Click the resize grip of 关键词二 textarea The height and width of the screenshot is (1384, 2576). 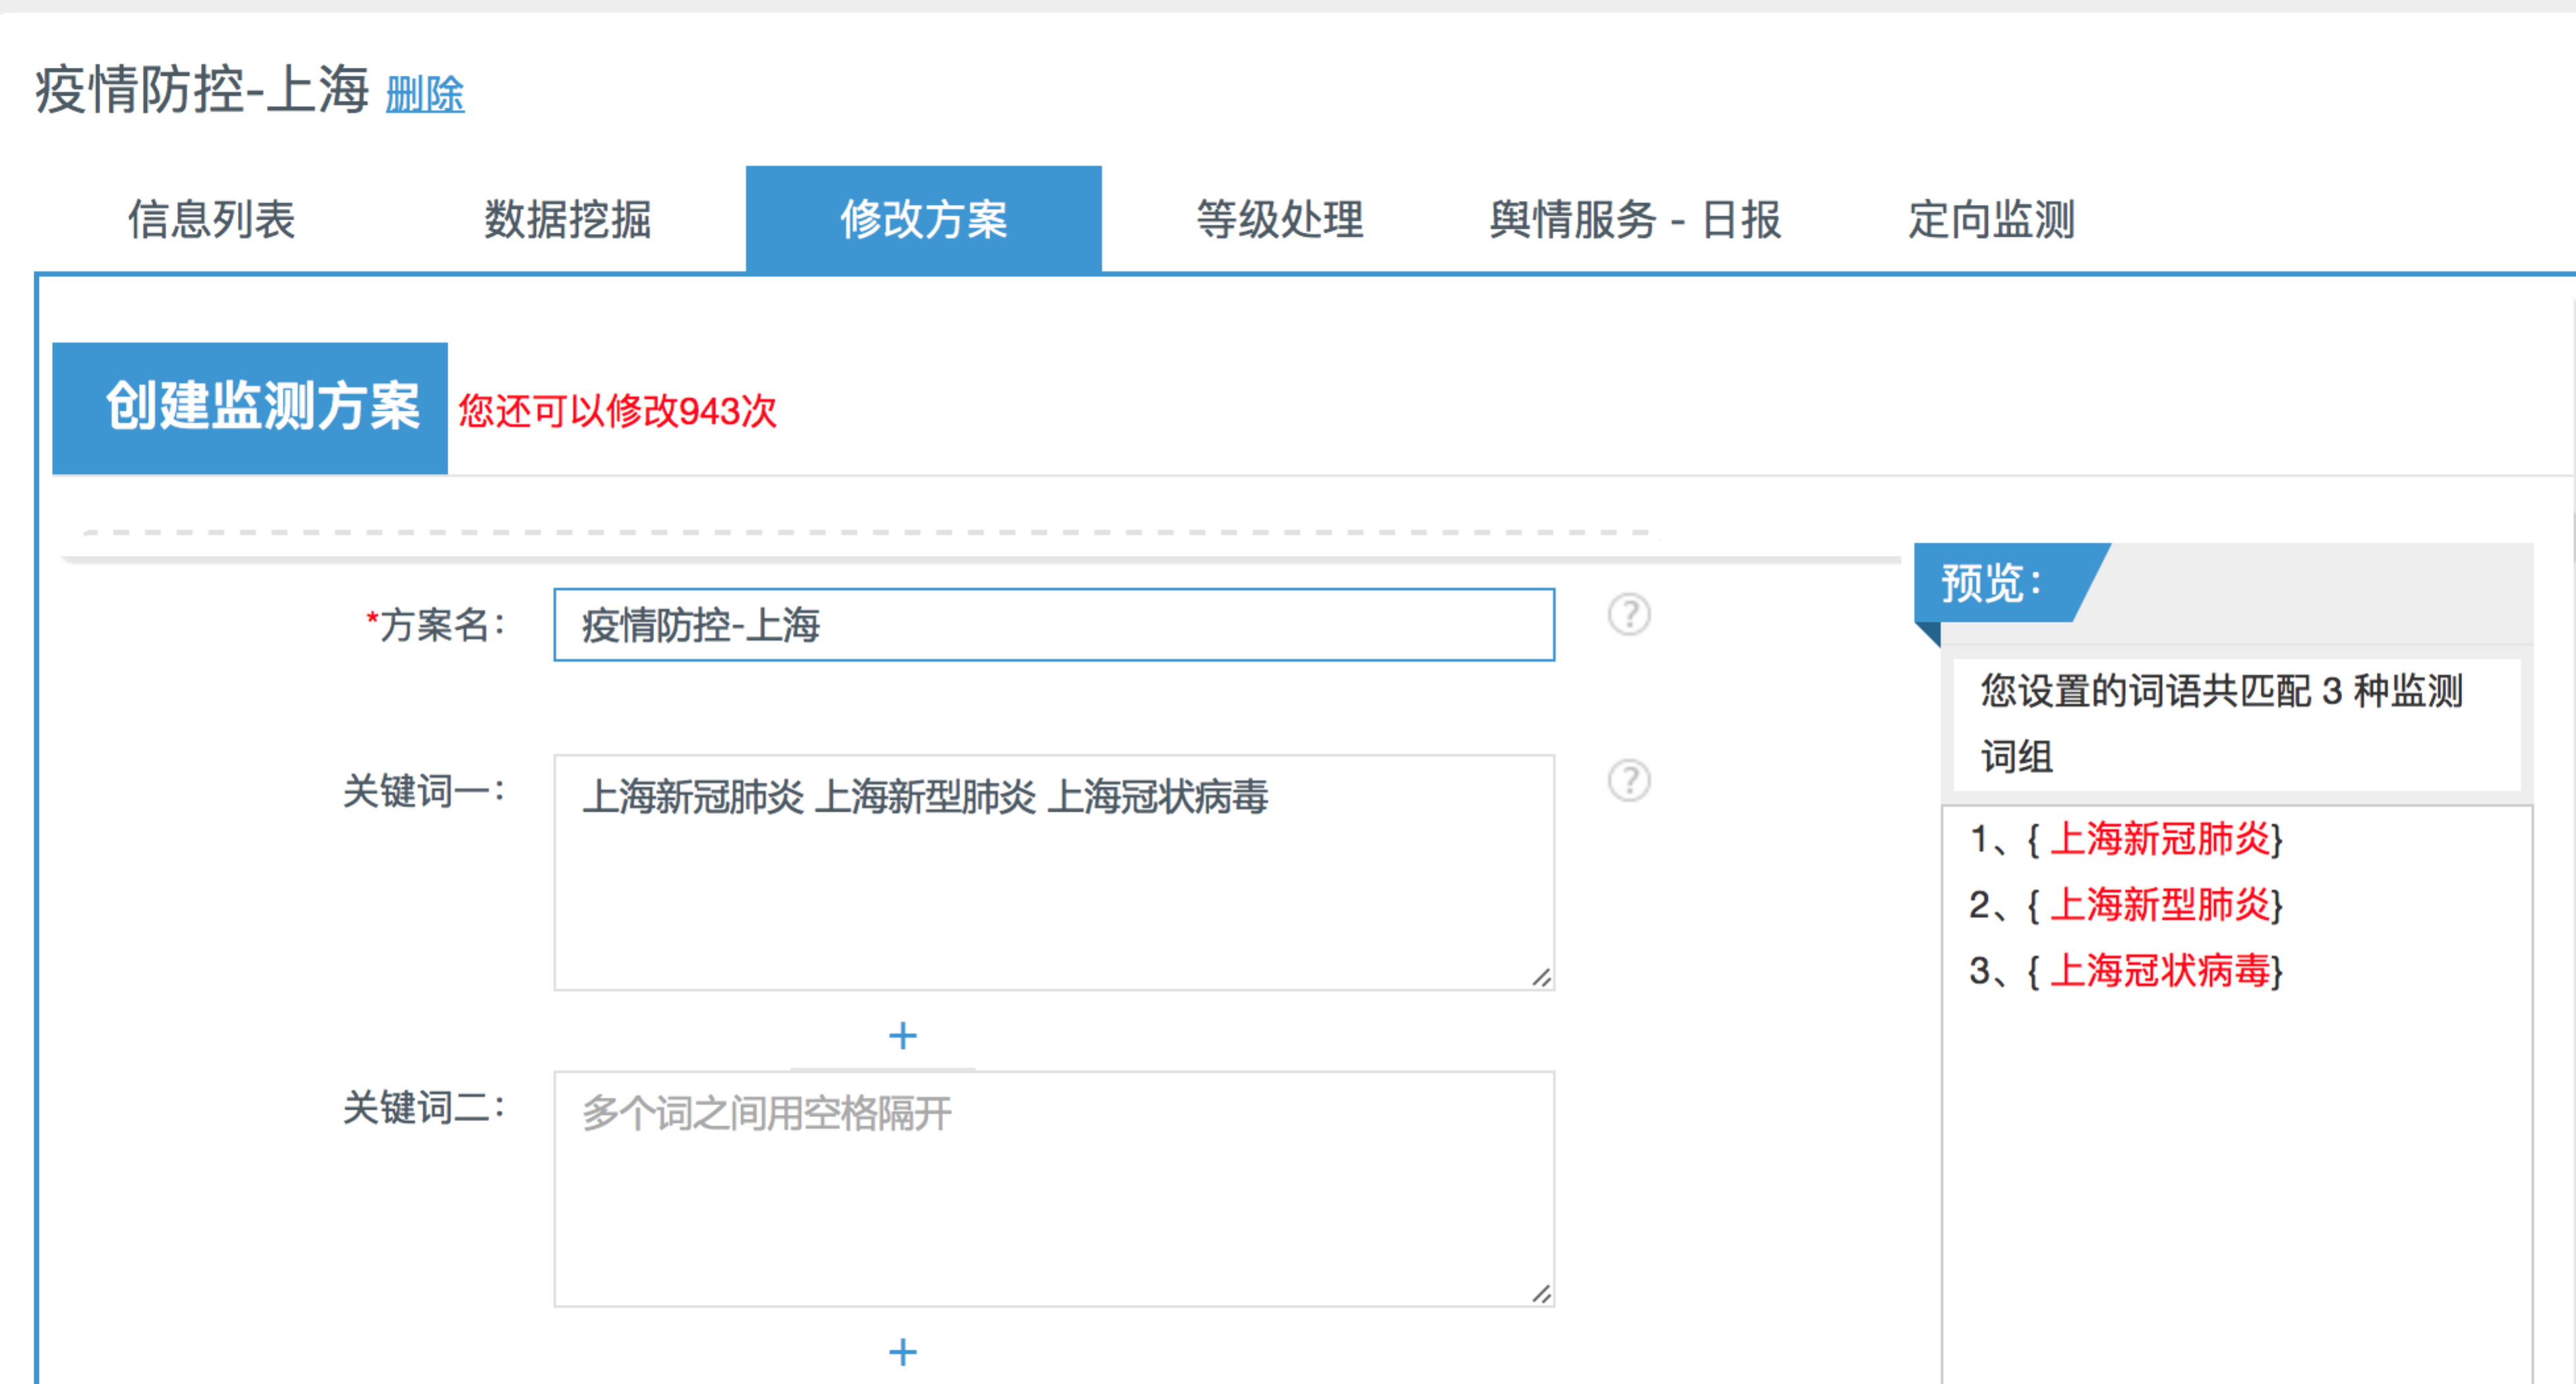tap(1541, 1293)
